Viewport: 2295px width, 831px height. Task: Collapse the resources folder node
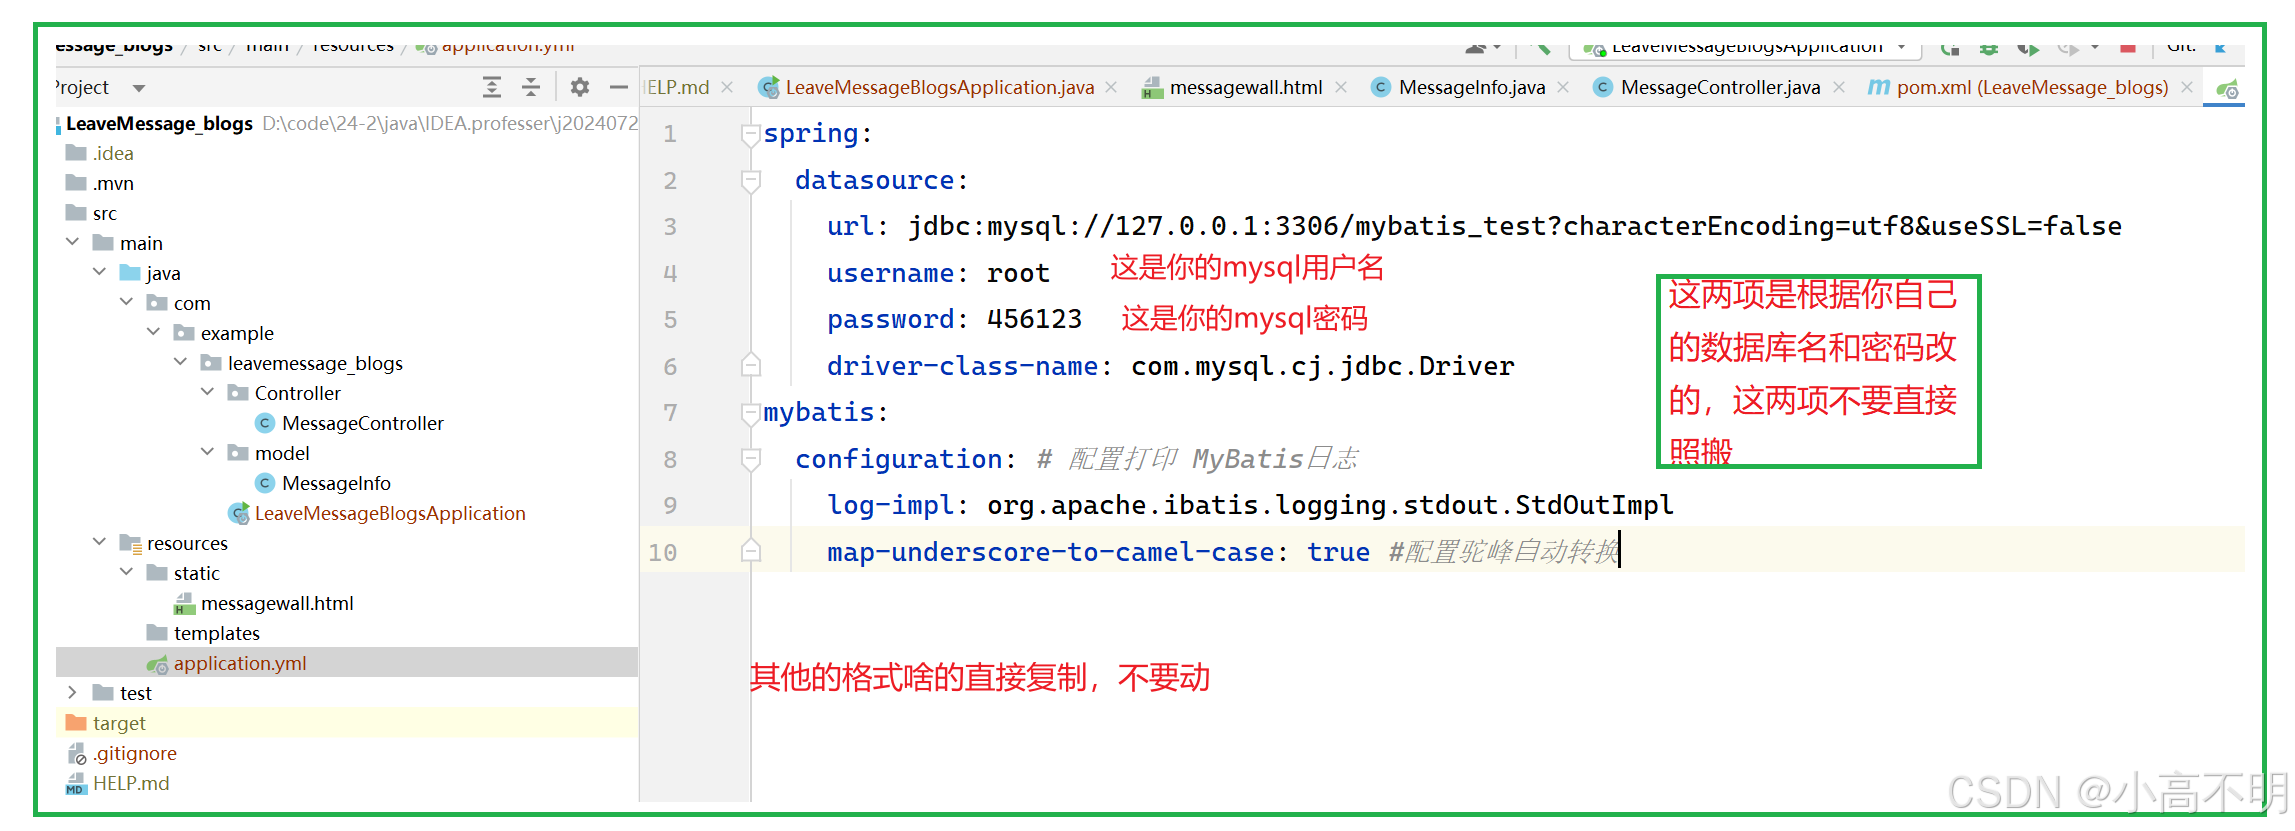[99, 542]
